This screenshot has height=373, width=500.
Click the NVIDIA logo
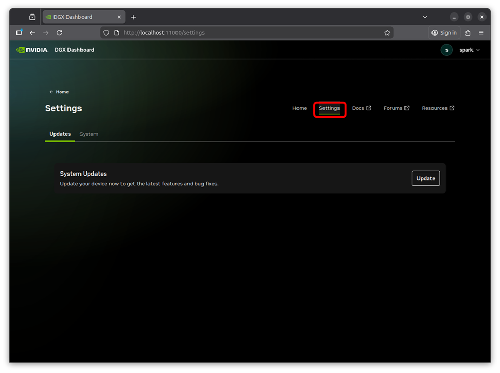(x=32, y=50)
